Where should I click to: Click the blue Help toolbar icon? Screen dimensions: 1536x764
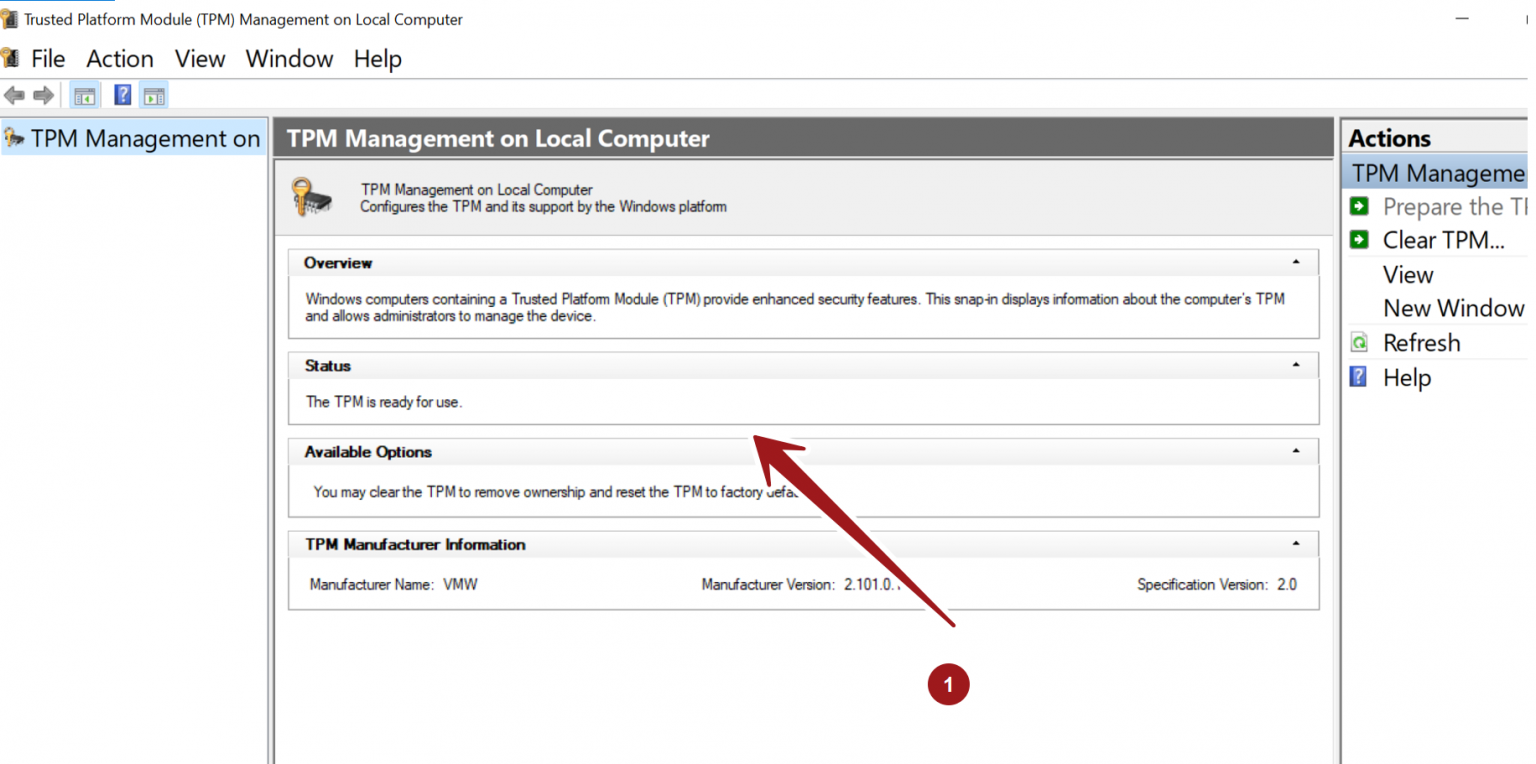[122, 95]
